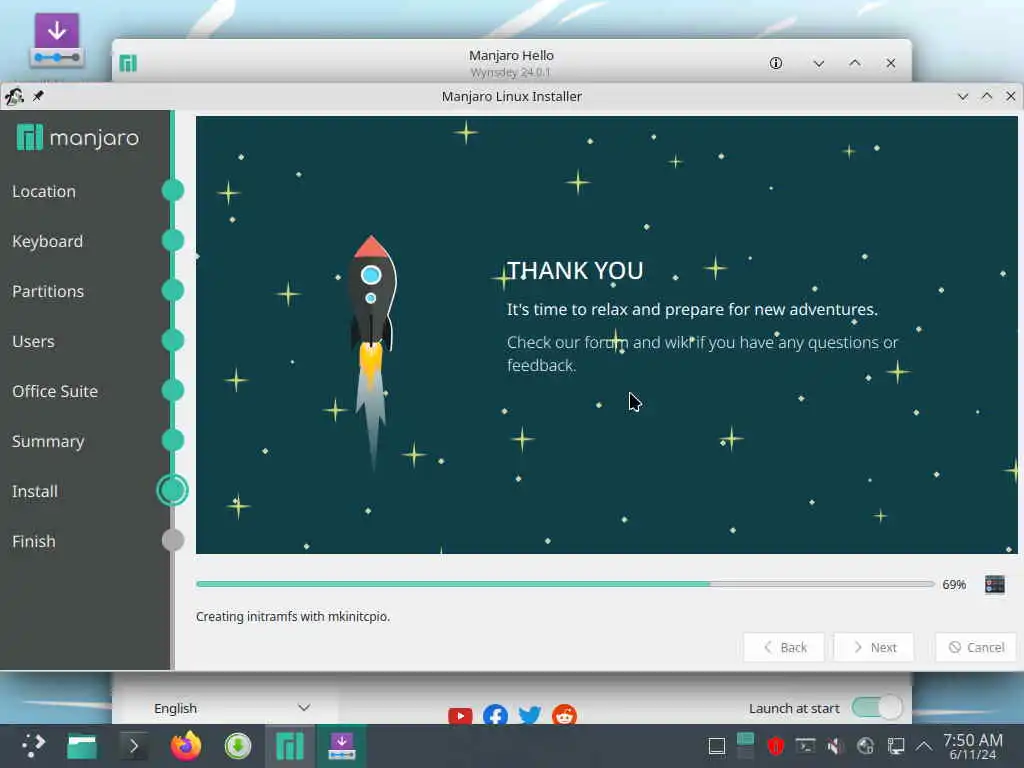
Task: Open the file manager from the taskbar
Action: 82,746
